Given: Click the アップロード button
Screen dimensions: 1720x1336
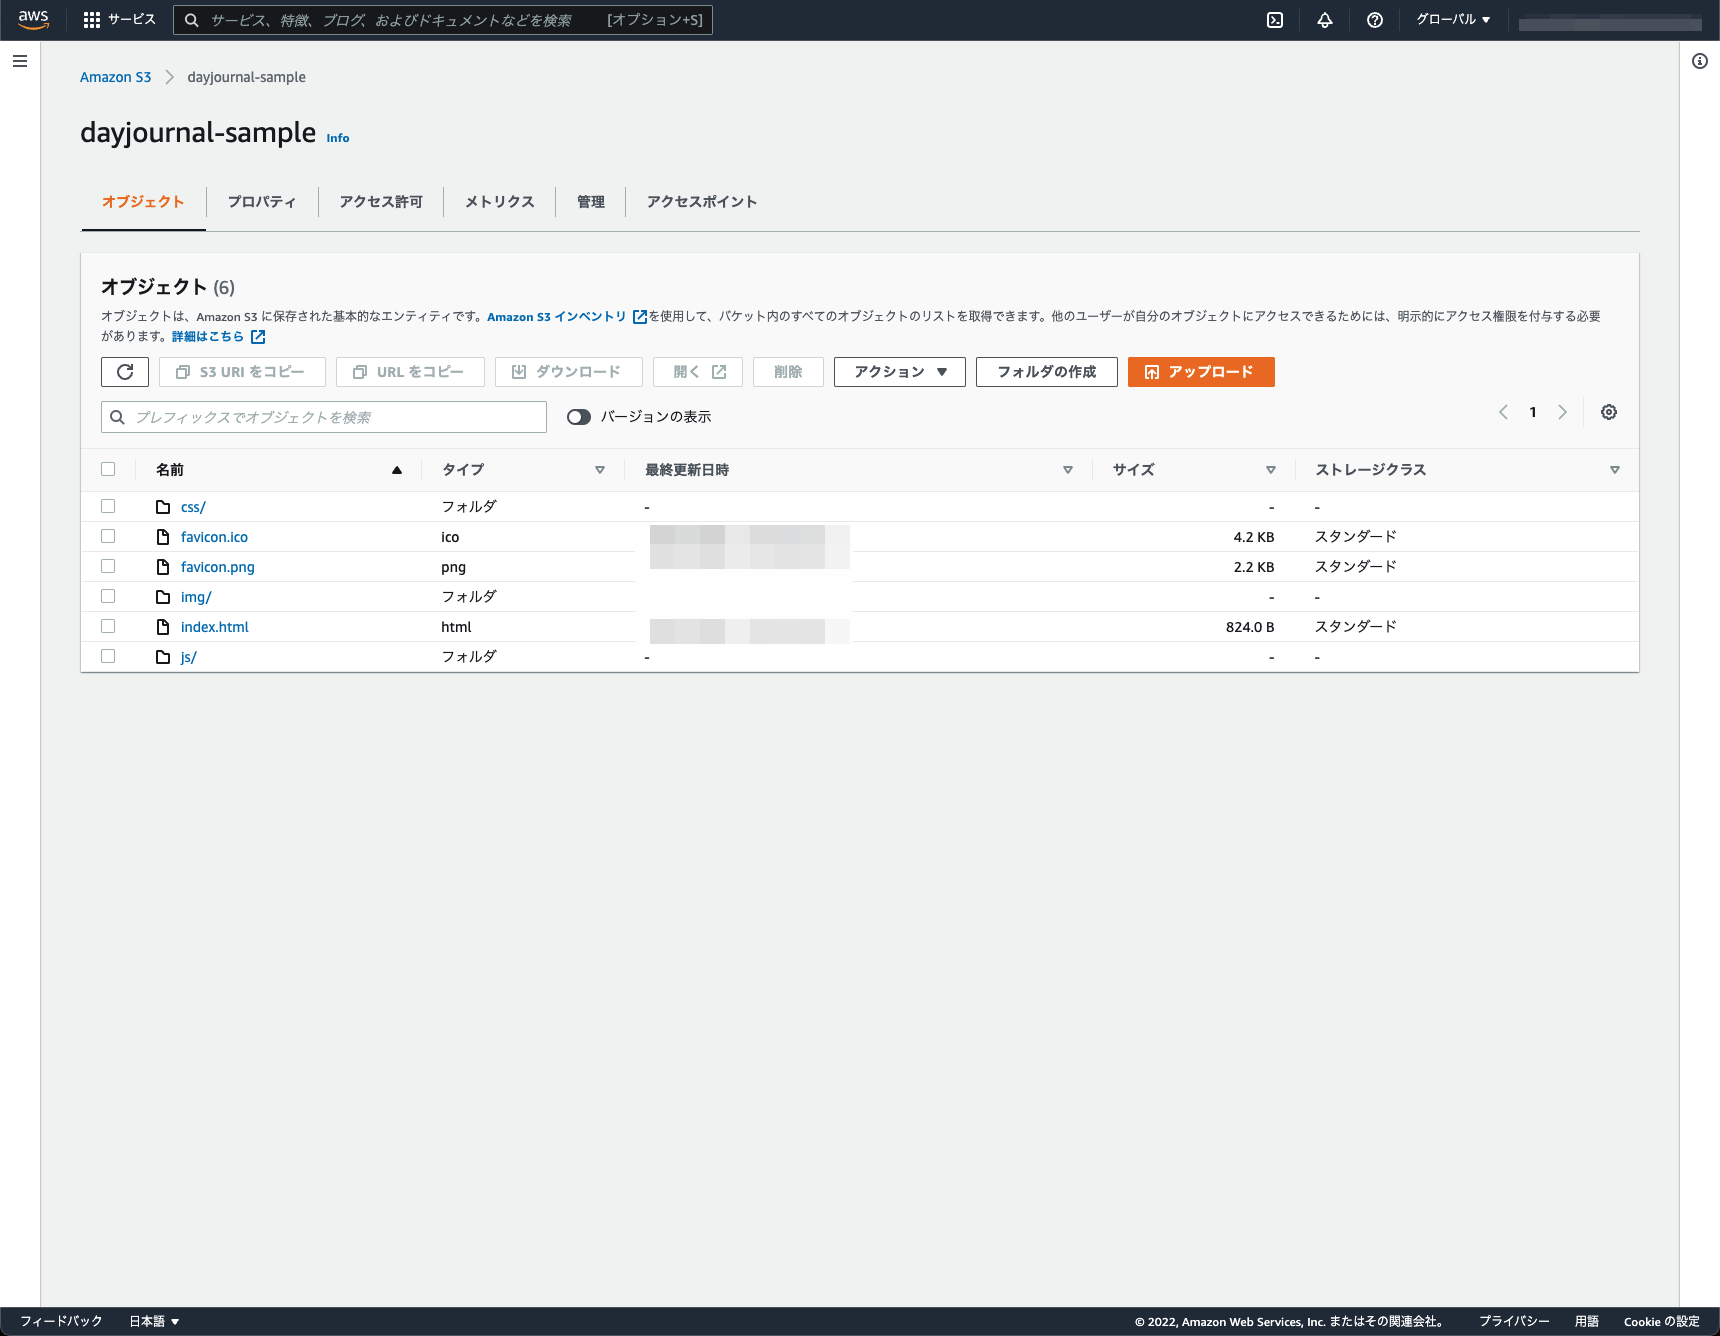Looking at the screenshot, I should [1201, 372].
